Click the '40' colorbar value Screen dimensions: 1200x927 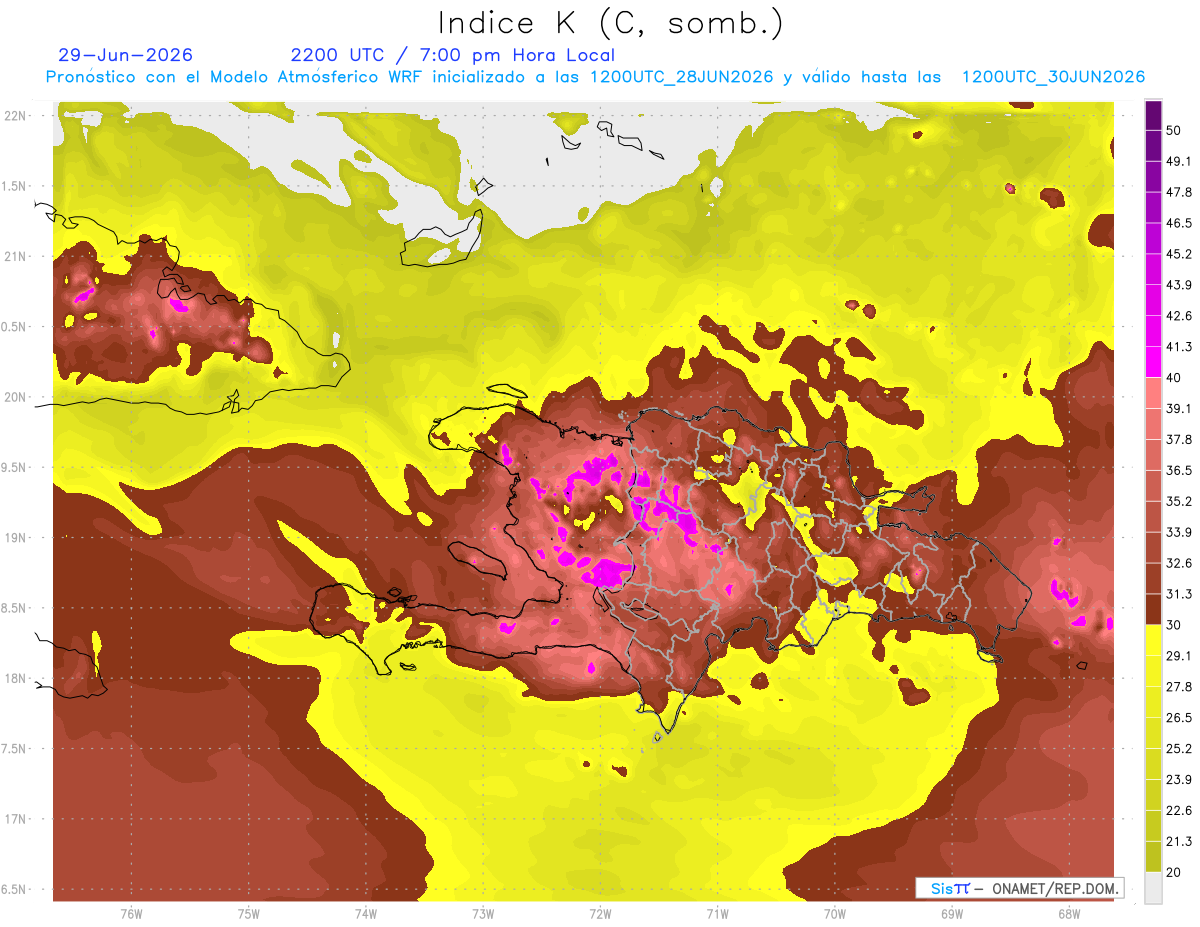click(1174, 378)
